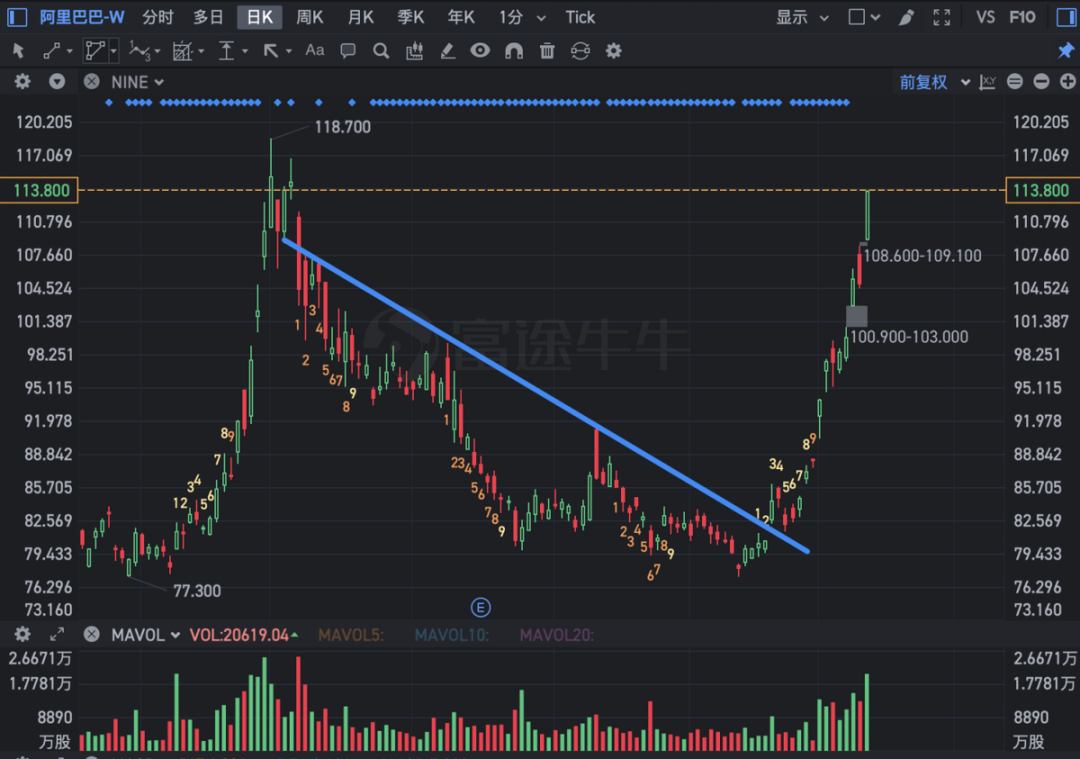Delete drawings with the trash icon

[547, 51]
